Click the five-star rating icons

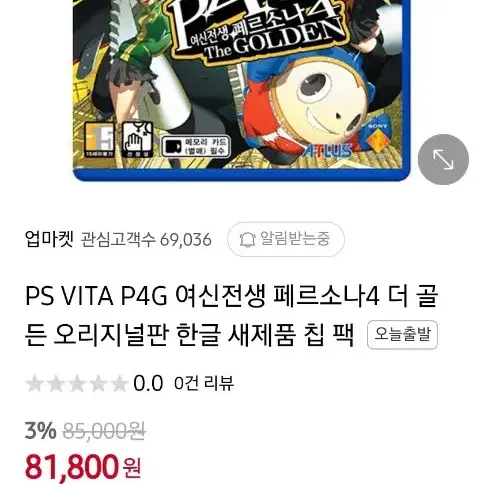(x=76, y=383)
